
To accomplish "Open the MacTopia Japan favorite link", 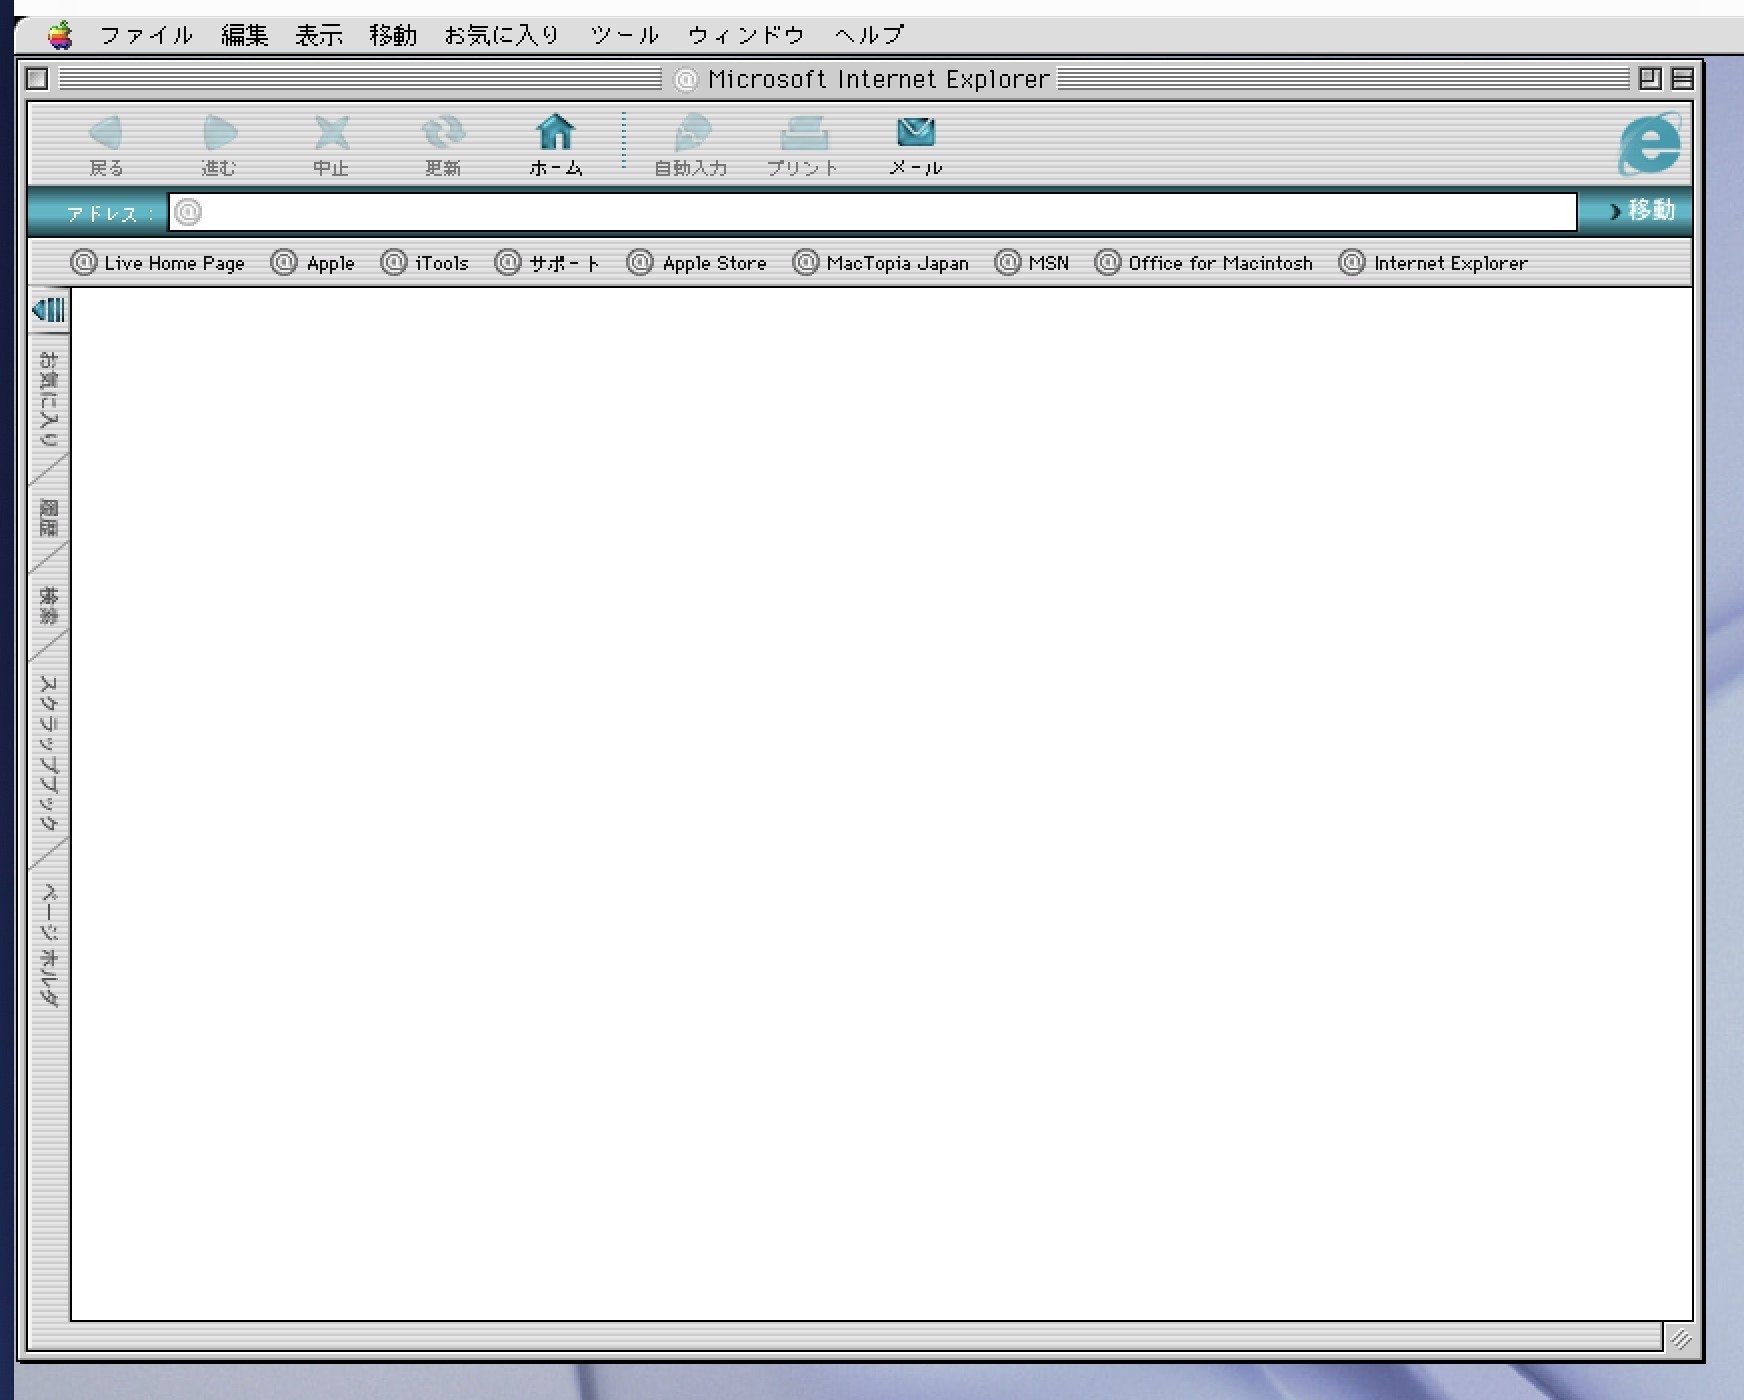I will (881, 263).
